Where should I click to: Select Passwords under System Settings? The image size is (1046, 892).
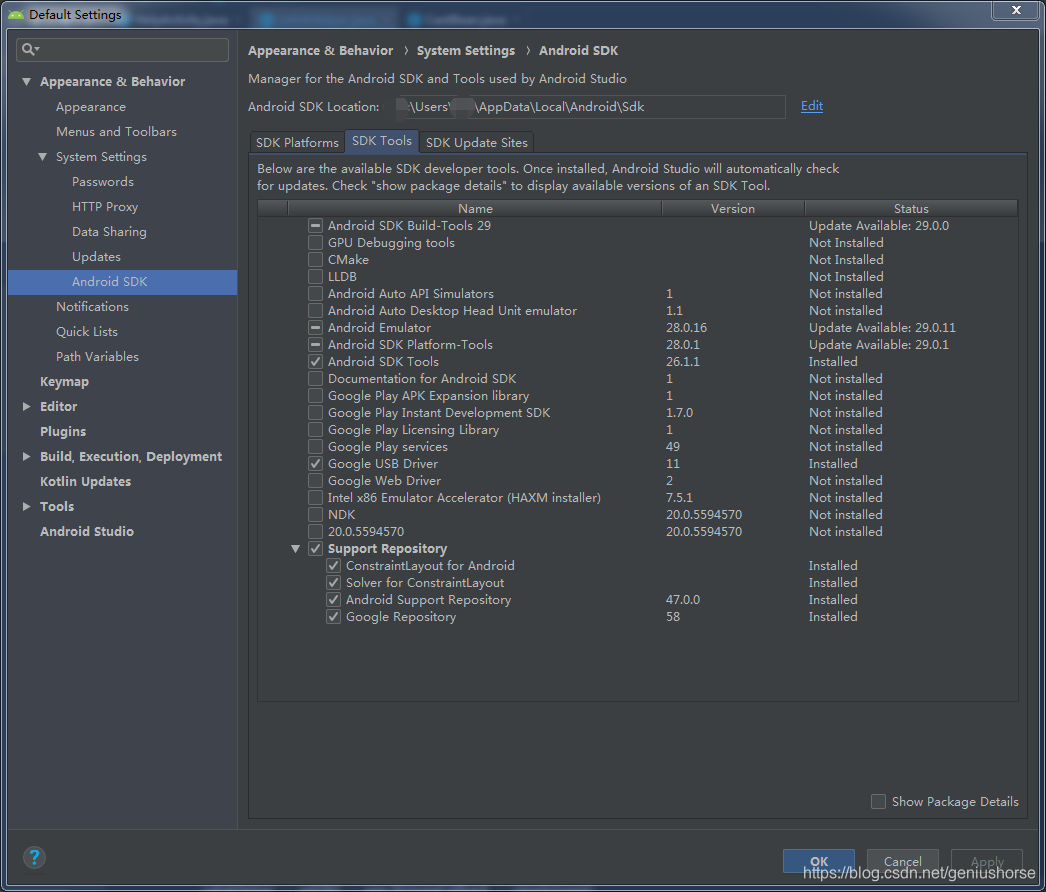(103, 181)
